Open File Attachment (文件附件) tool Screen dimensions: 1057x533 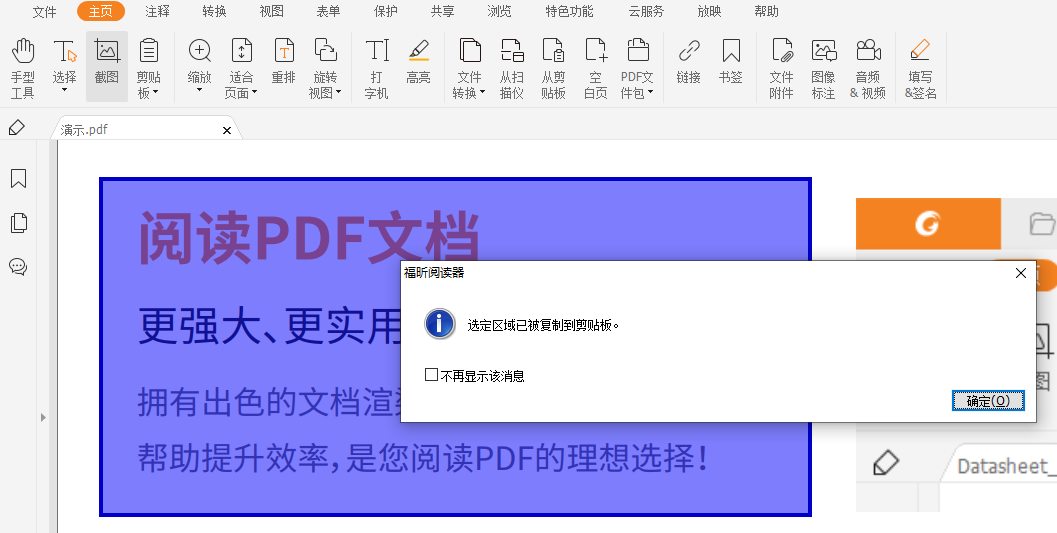click(781, 68)
